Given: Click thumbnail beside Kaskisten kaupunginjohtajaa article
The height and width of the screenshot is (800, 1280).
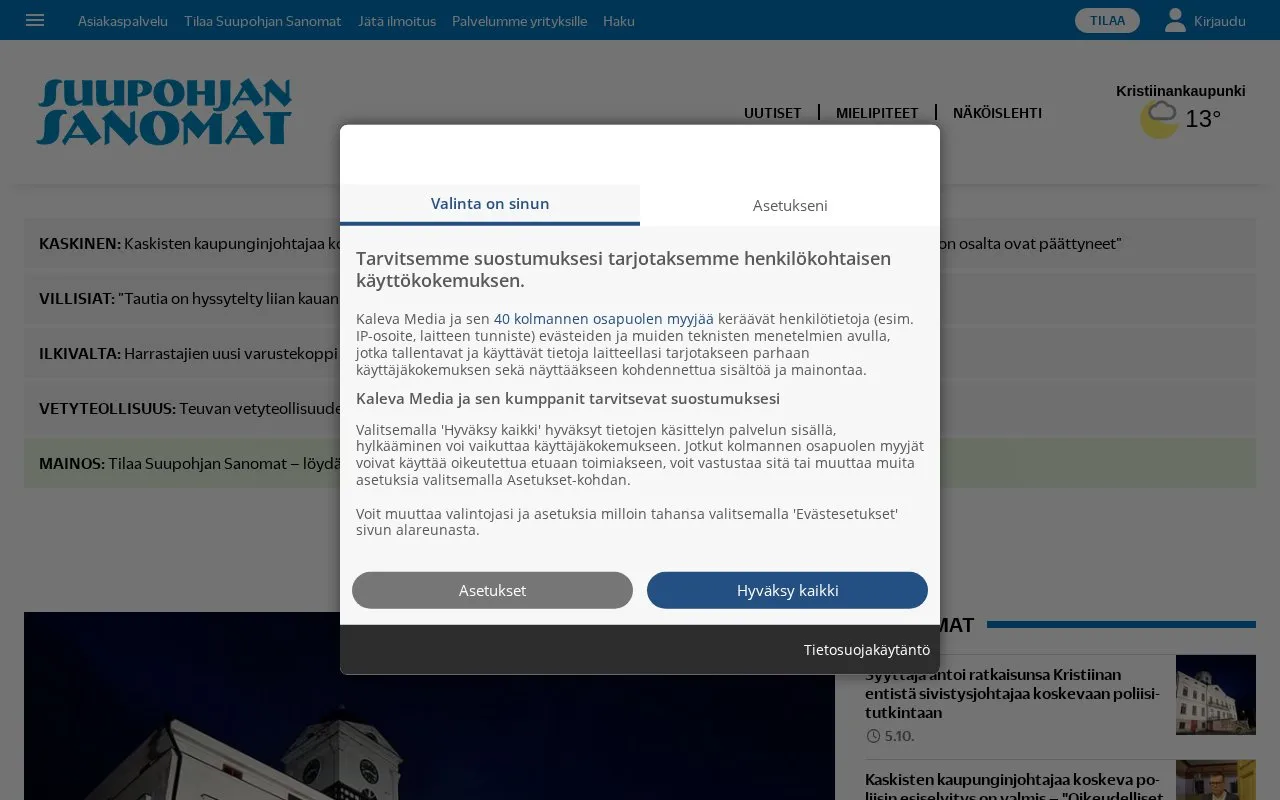Looking at the screenshot, I should click(x=1216, y=780).
